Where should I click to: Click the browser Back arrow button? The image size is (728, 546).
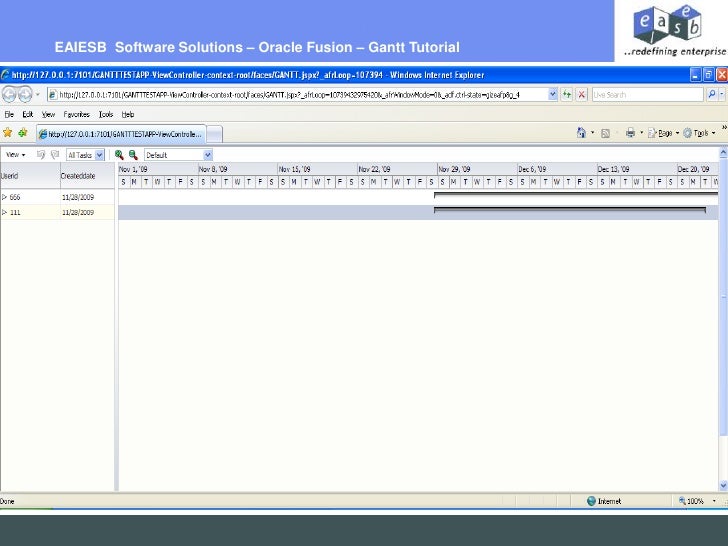click(x=9, y=94)
